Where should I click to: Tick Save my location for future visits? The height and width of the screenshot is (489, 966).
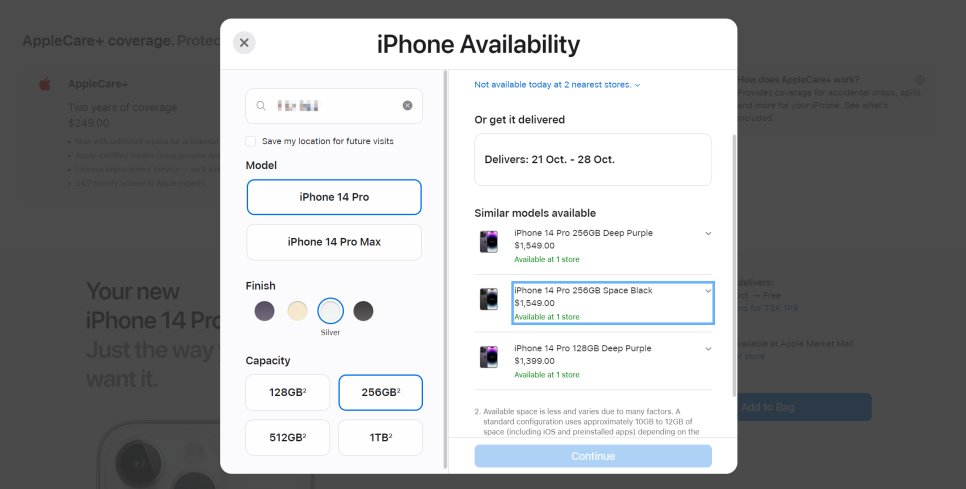(251, 141)
